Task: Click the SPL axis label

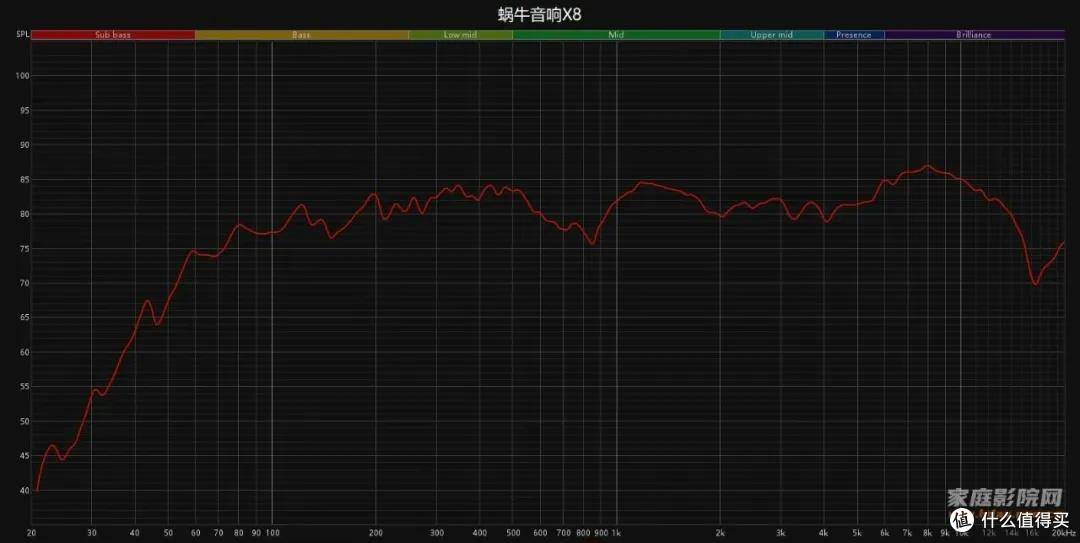Action: point(22,34)
